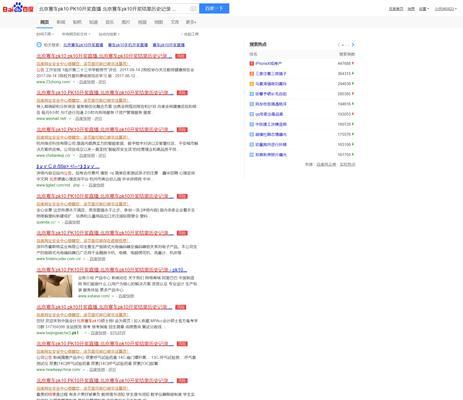463x400 pixels.
Task: Open the 时间不限 time filter dropdown
Action: click(45, 34)
